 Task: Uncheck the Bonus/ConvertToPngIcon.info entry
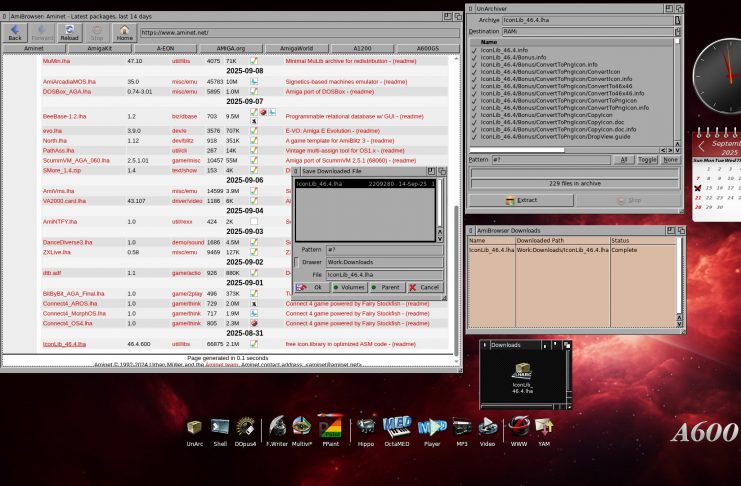[474, 65]
